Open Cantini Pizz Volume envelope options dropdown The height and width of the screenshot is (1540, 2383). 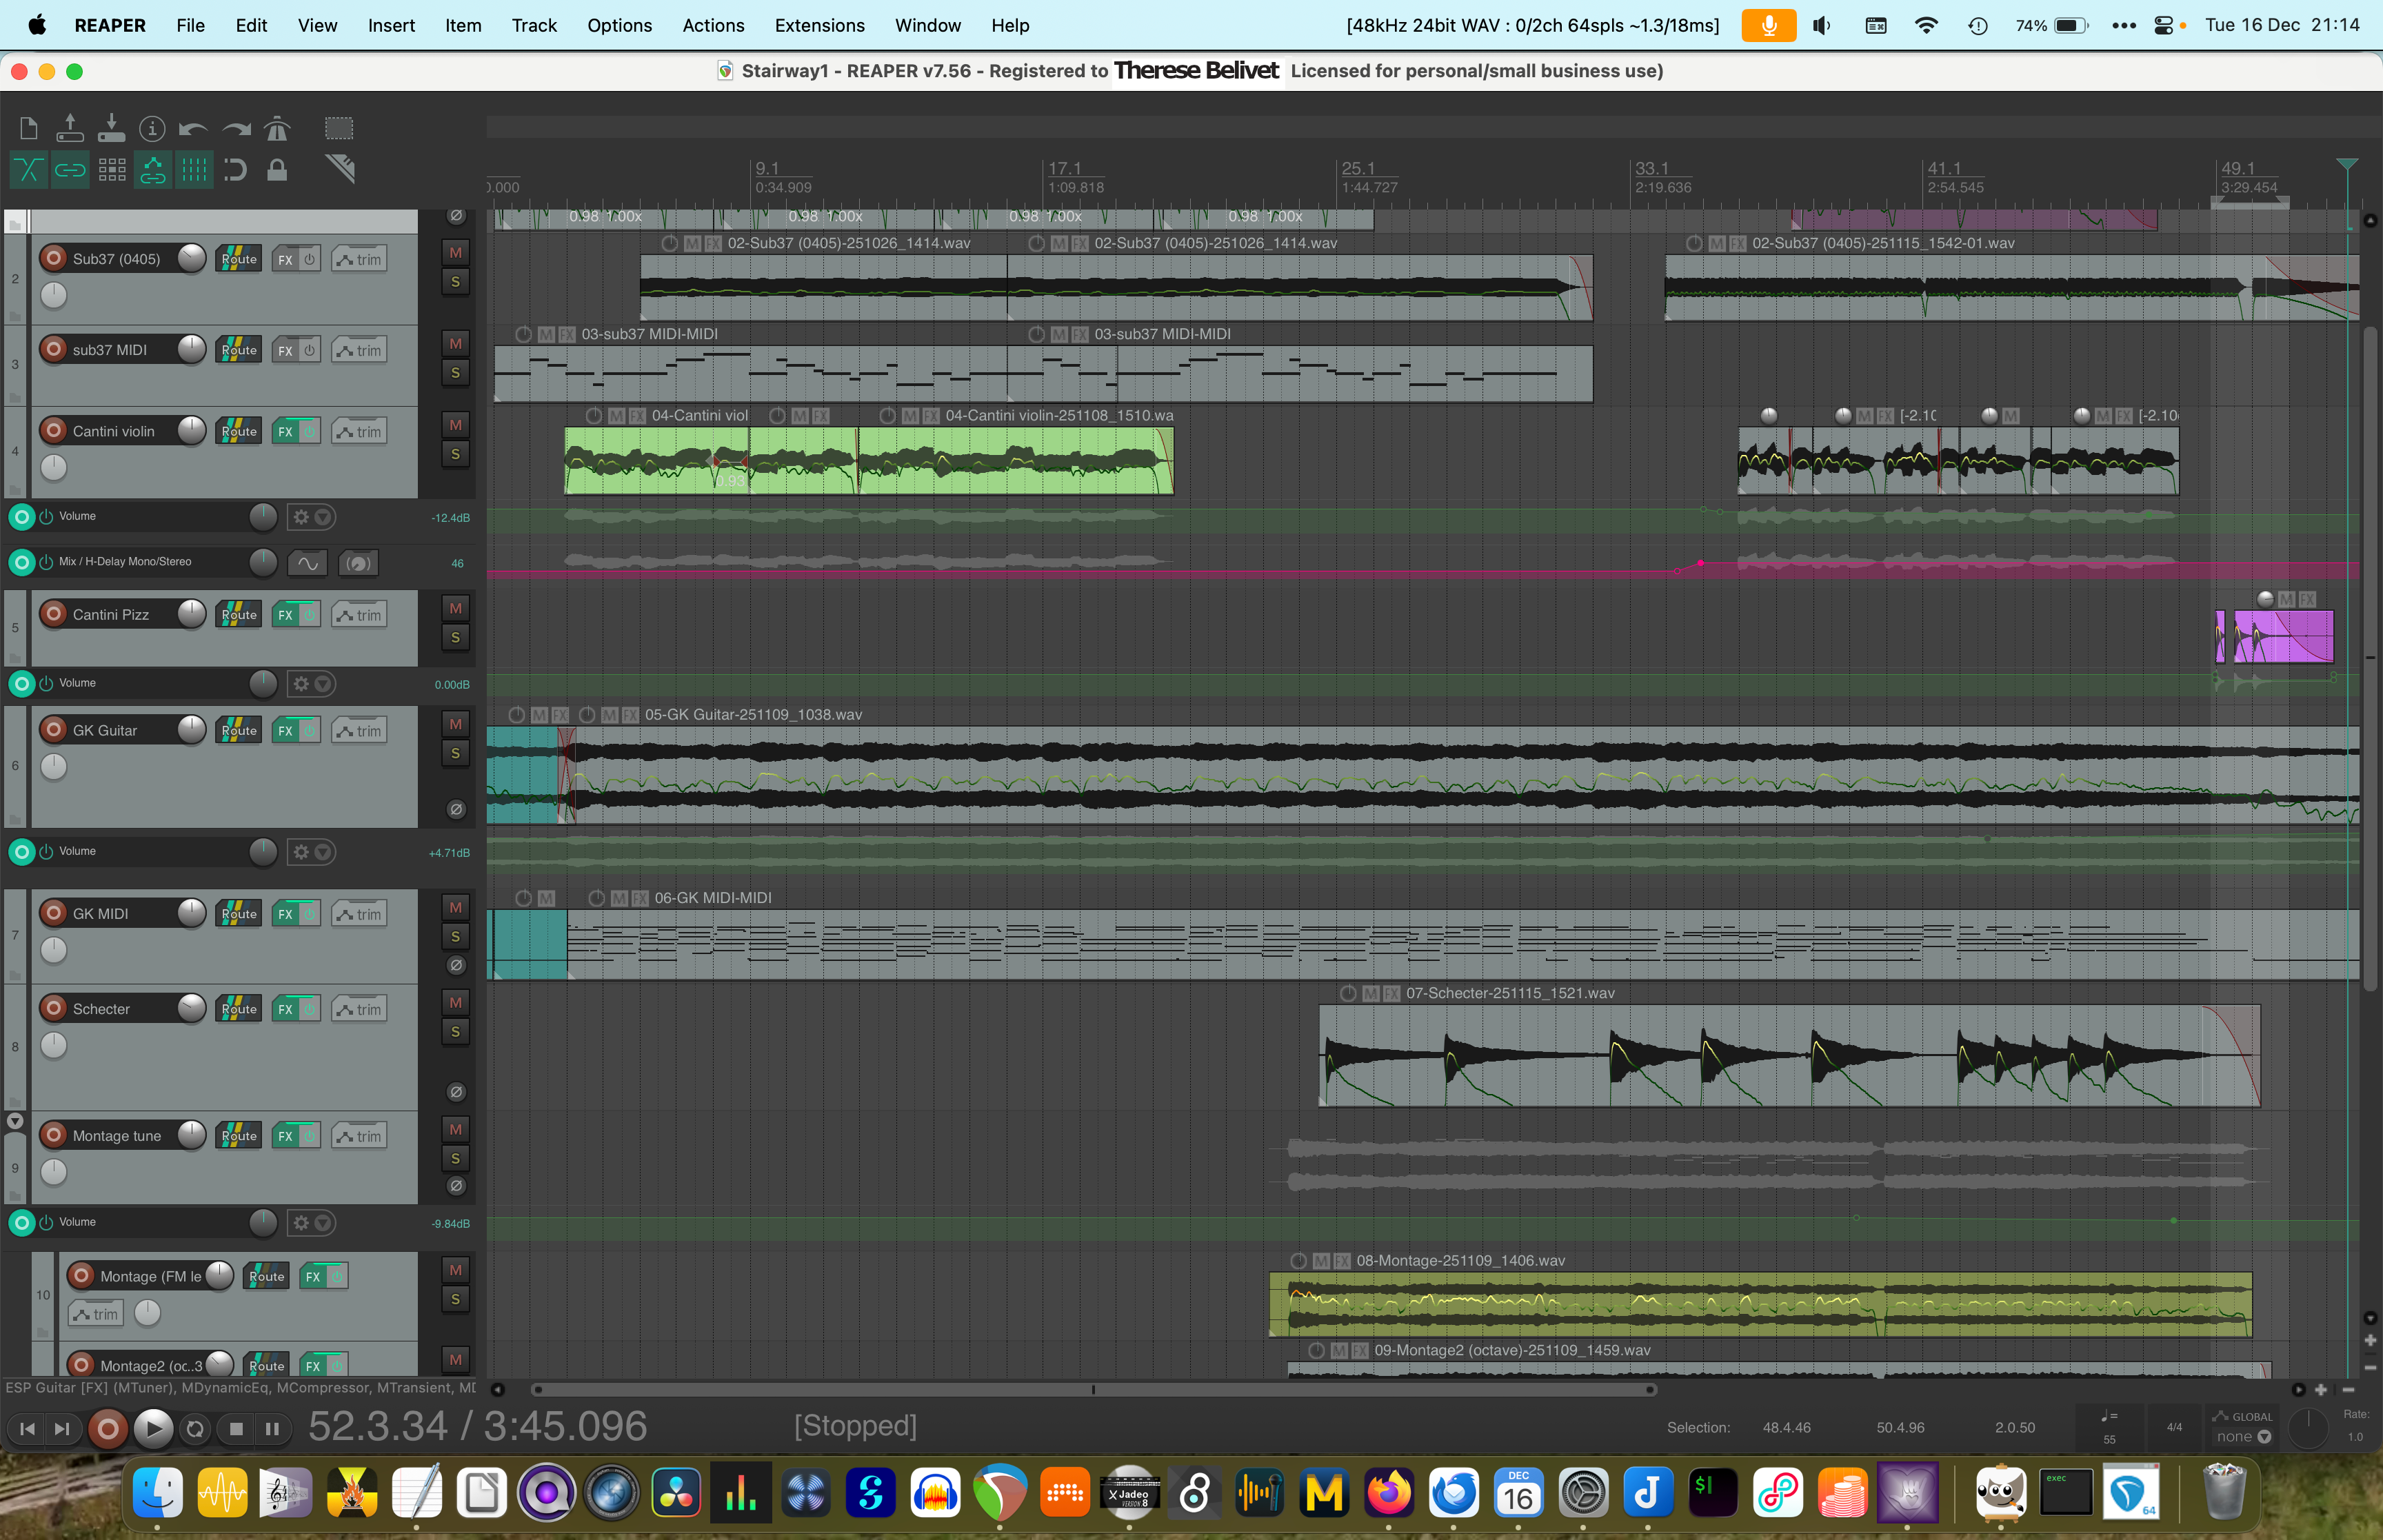click(x=323, y=684)
